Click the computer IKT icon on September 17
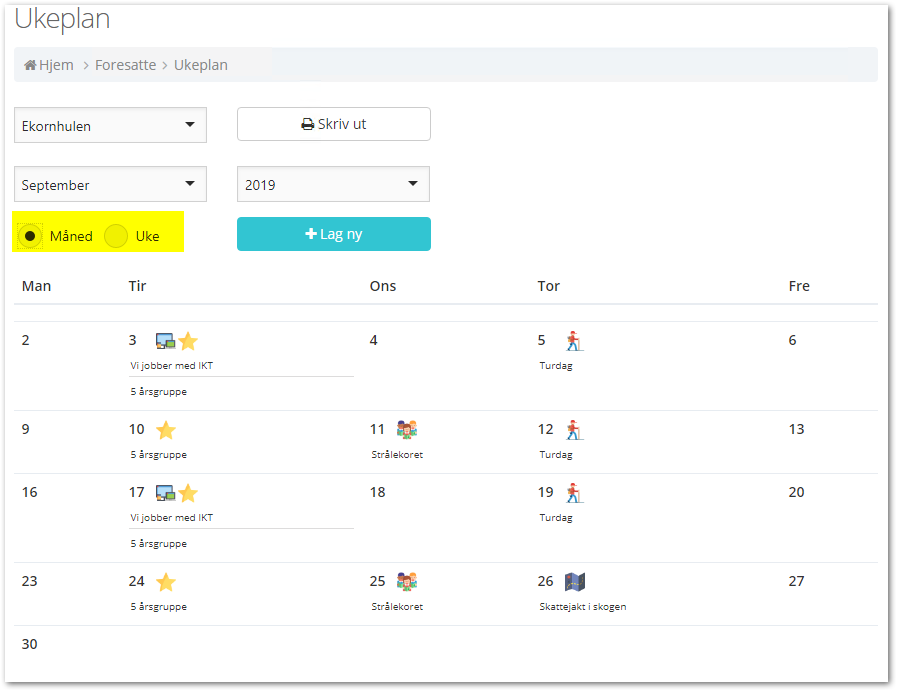 pos(165,492)
